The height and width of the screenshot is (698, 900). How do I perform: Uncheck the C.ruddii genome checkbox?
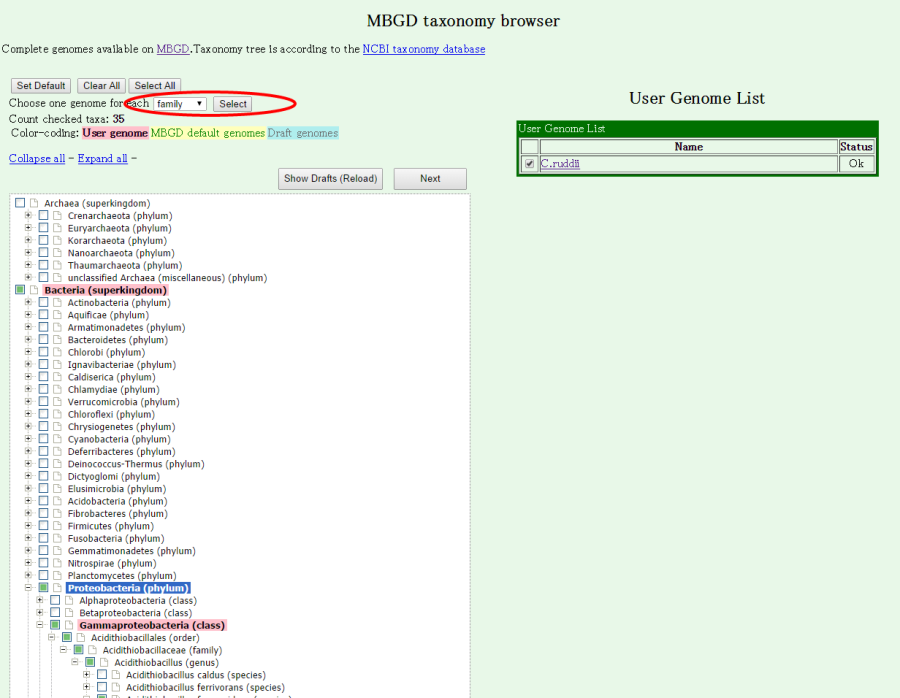[529, 164]
